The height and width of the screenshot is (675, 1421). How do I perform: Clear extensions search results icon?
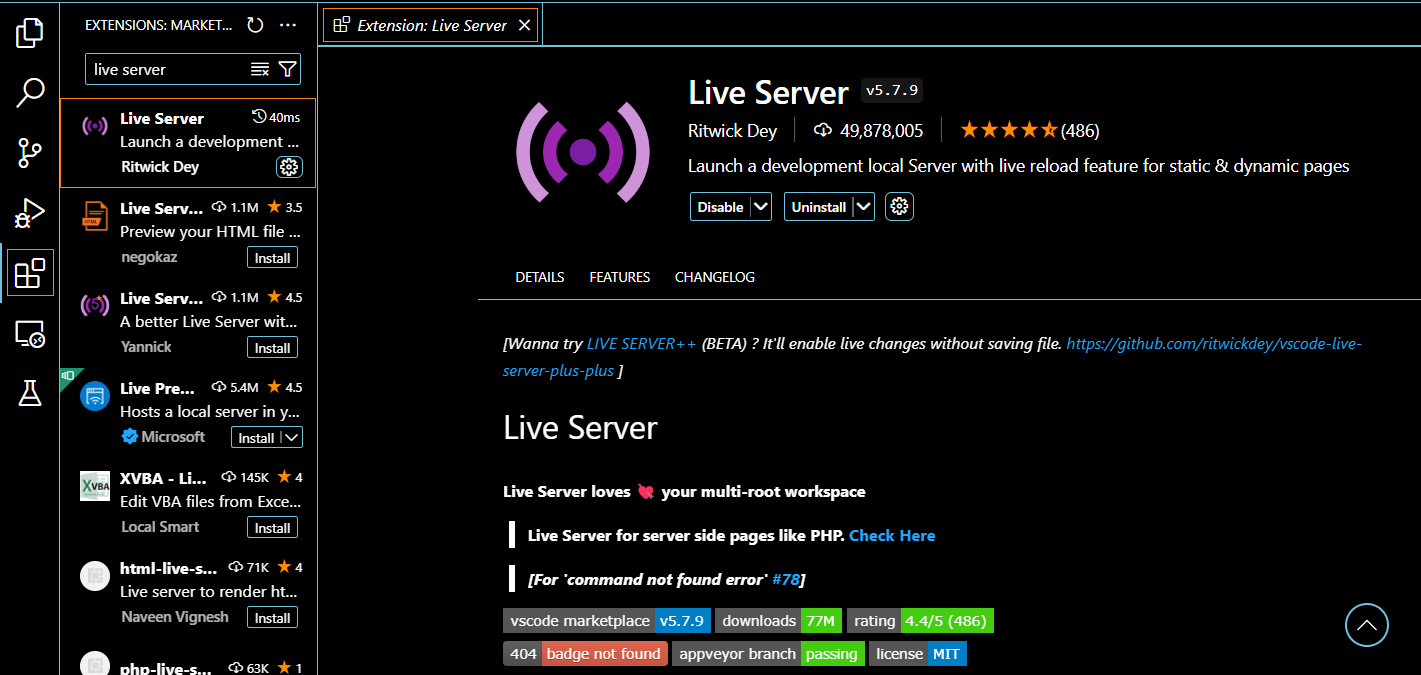[x=260, y=69]
